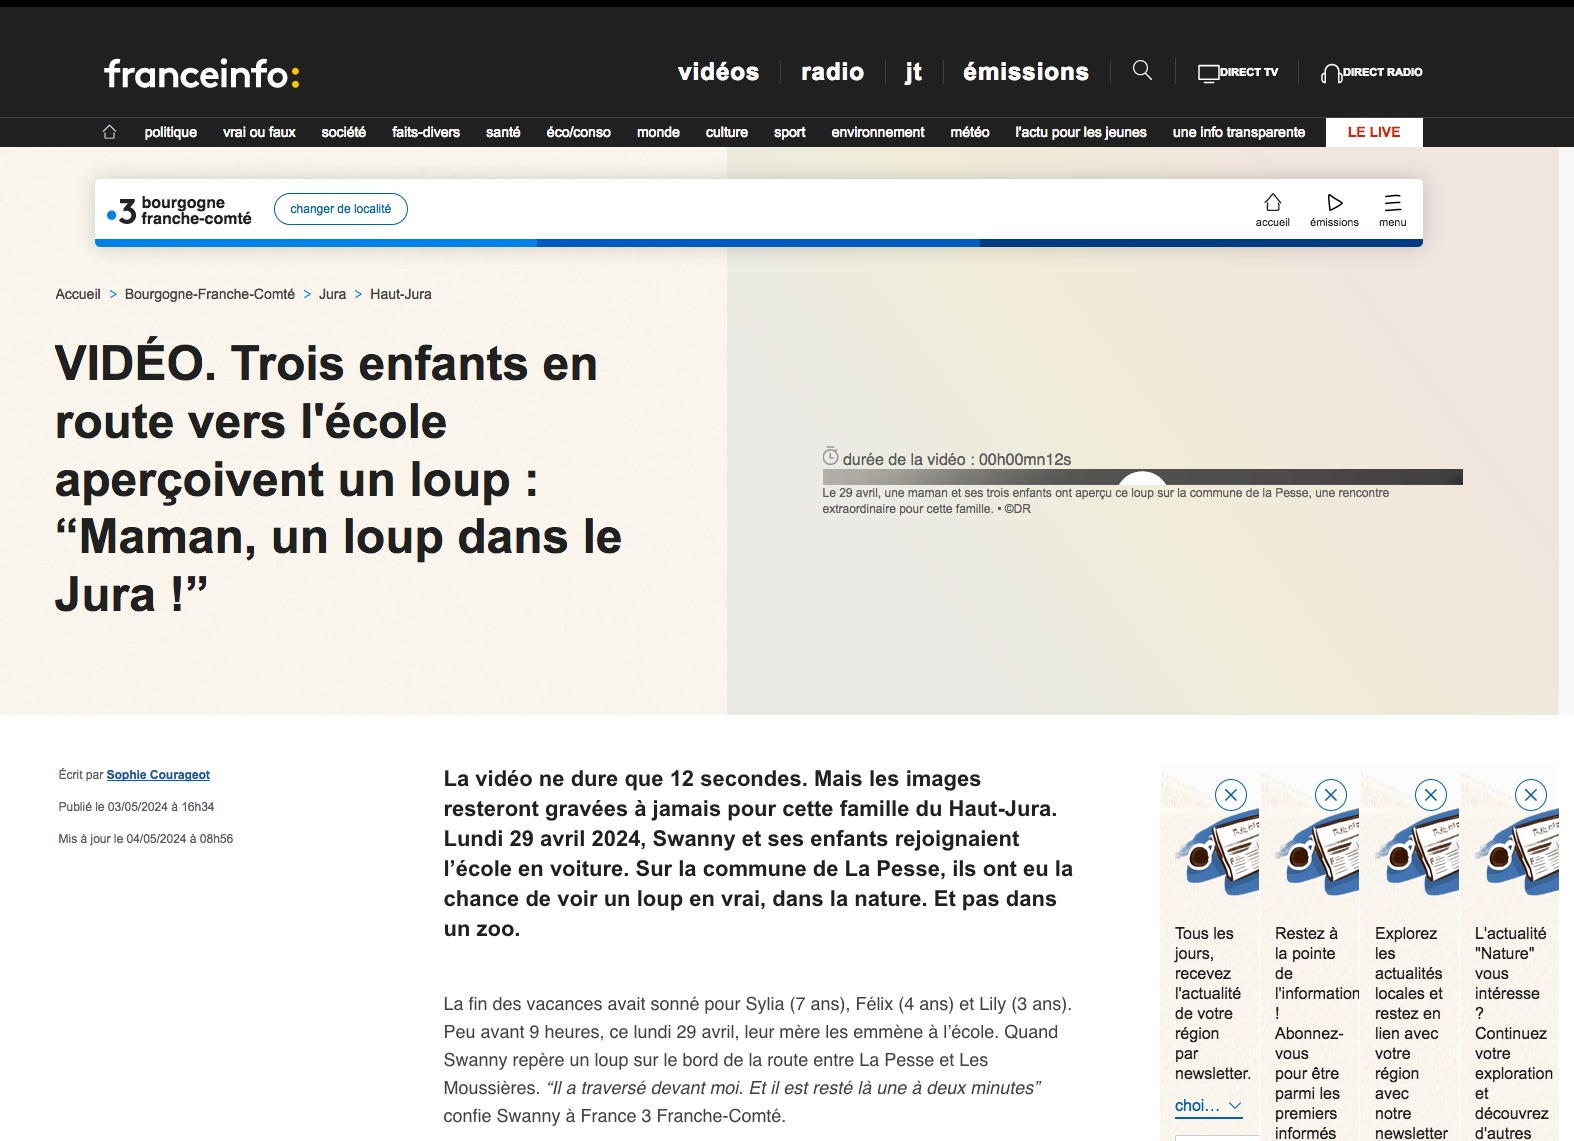Click 'changer de localité' button
The height and width of the screenshot is (1141, 1574).
[340, 209]
